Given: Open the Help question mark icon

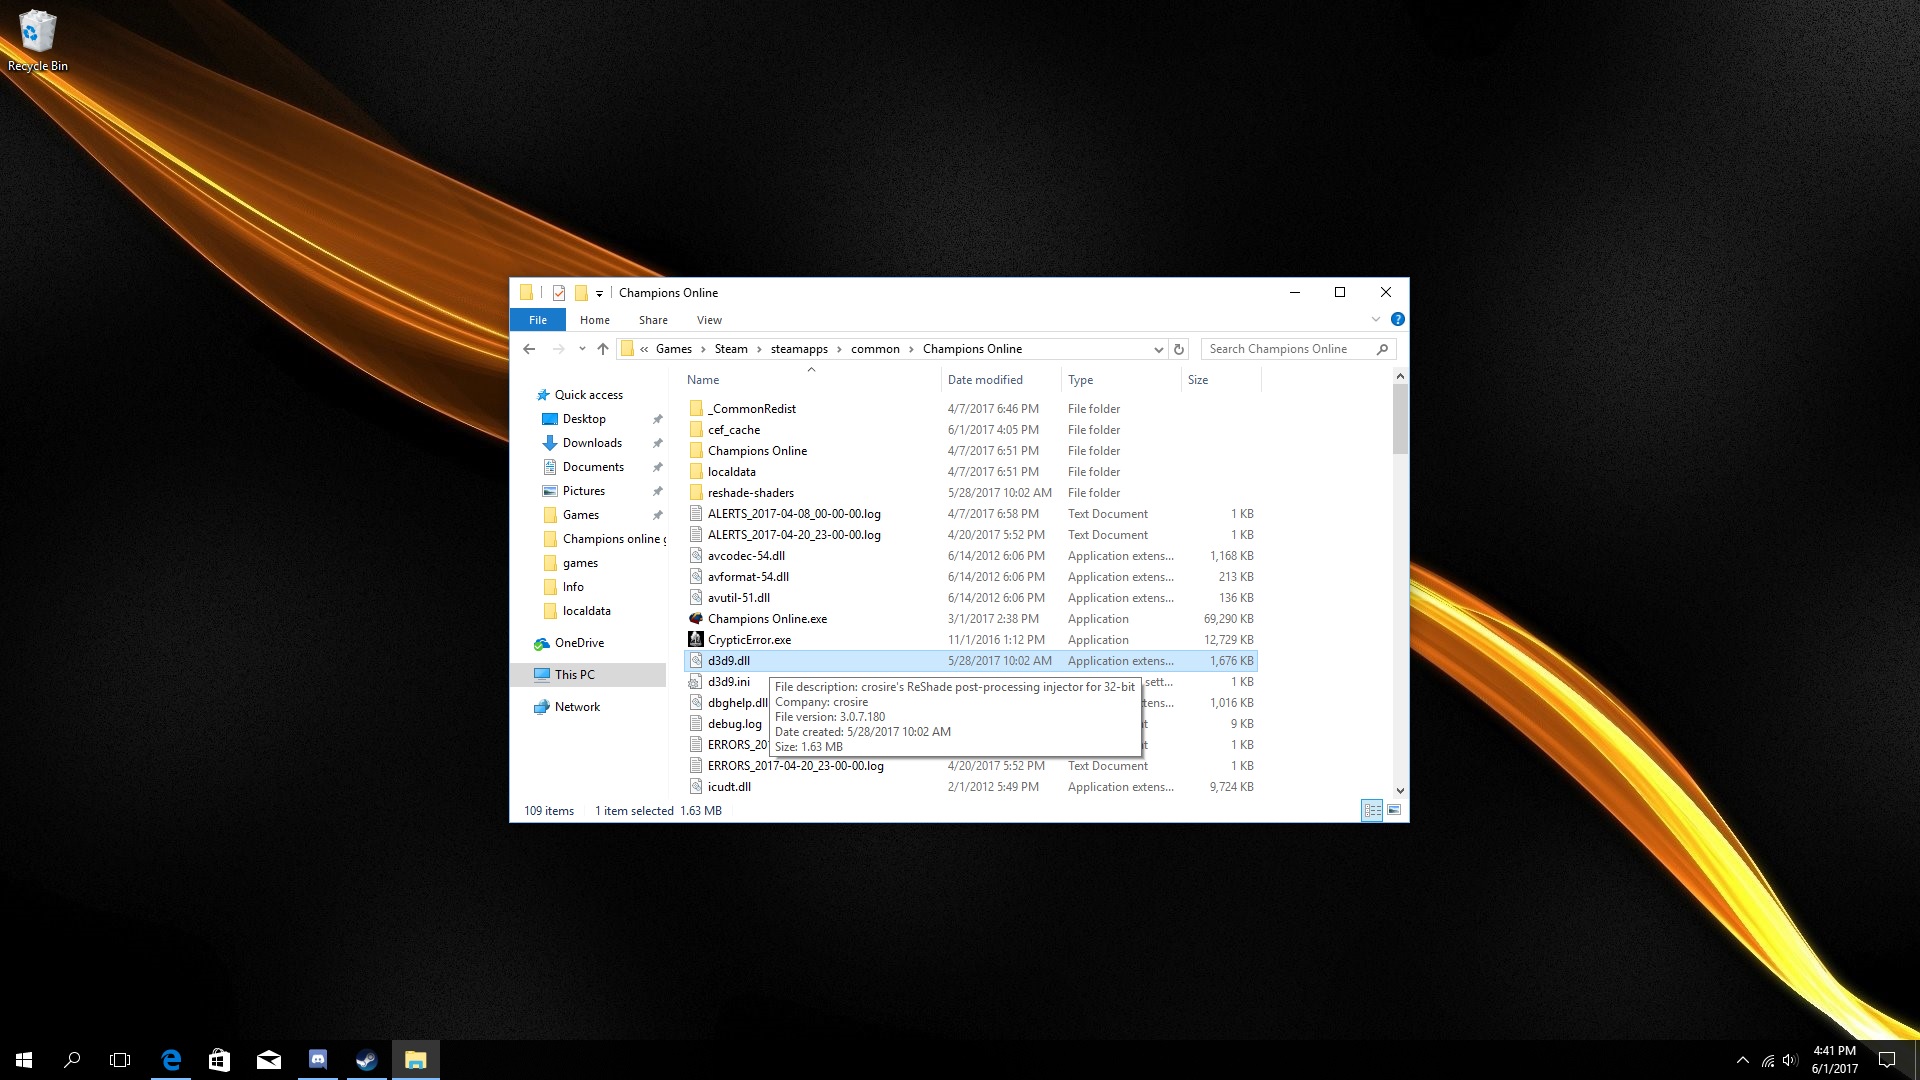Looking at the screenshot, I should (1397, 319).
